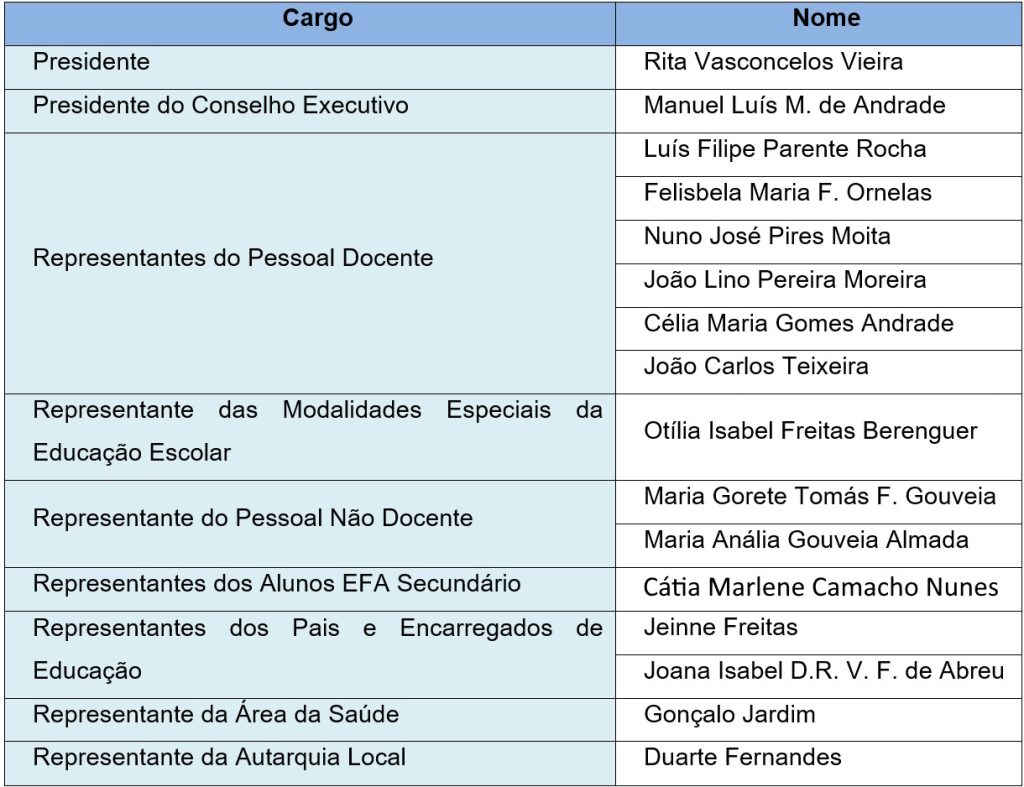Select Manuel Luís M. de Andrade
The width and height of the screenshot is (1024, 787).
click(x=794, y=105)
